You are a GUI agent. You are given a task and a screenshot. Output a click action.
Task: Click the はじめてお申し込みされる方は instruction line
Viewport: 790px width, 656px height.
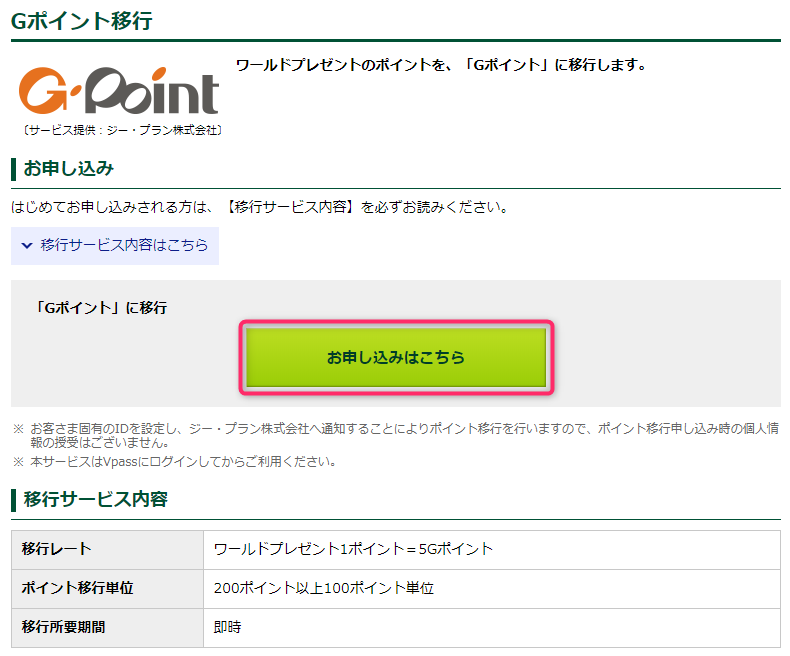259,207
